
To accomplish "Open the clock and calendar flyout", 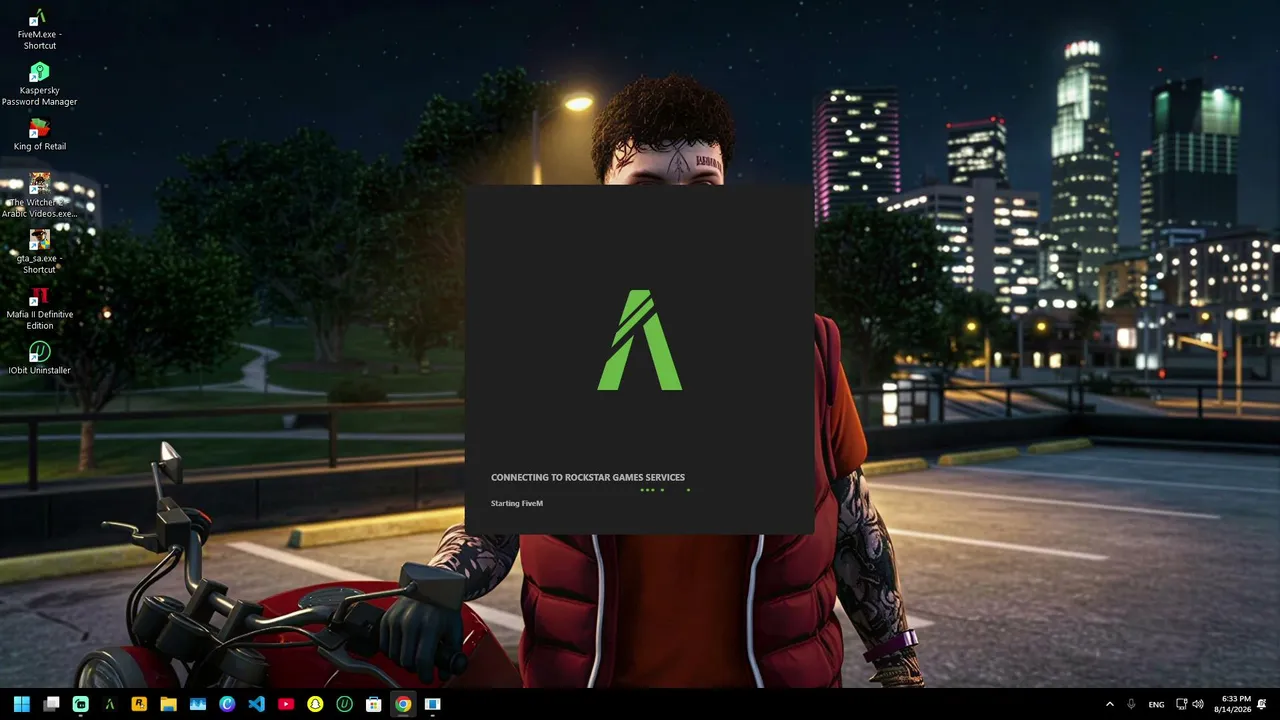I will [x=1232, y=704].
